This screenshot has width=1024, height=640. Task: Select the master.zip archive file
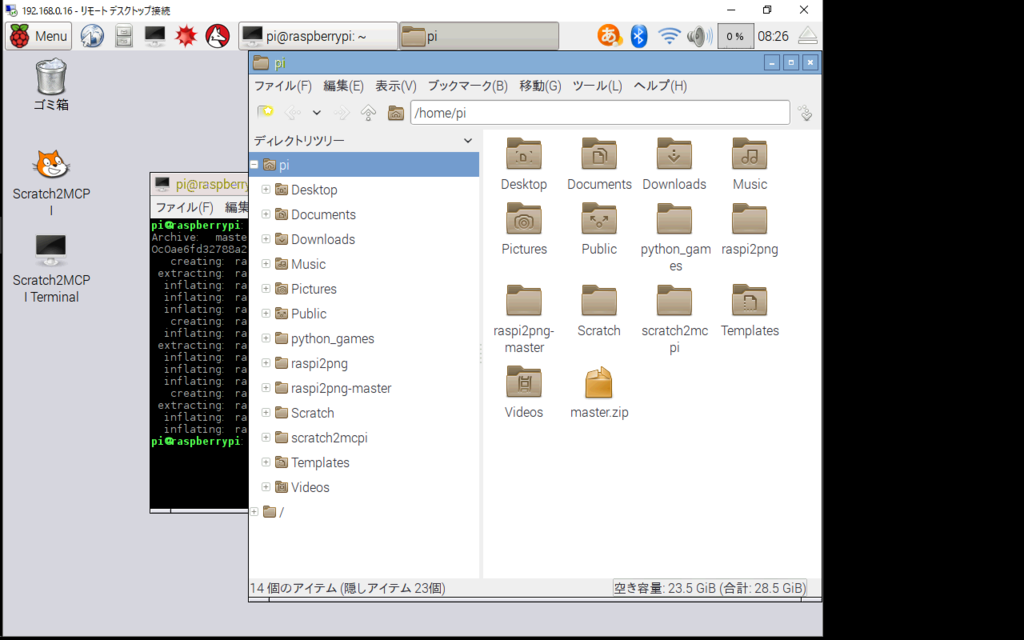point(599,392)
